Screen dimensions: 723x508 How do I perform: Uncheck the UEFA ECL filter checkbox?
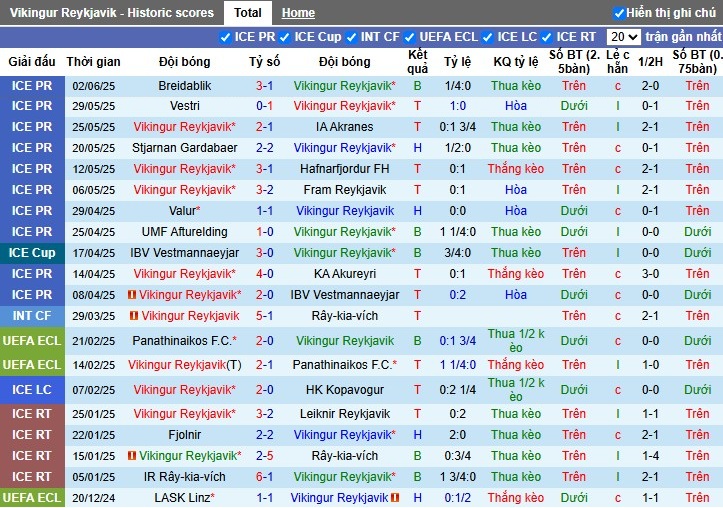(x=409, y=37)
